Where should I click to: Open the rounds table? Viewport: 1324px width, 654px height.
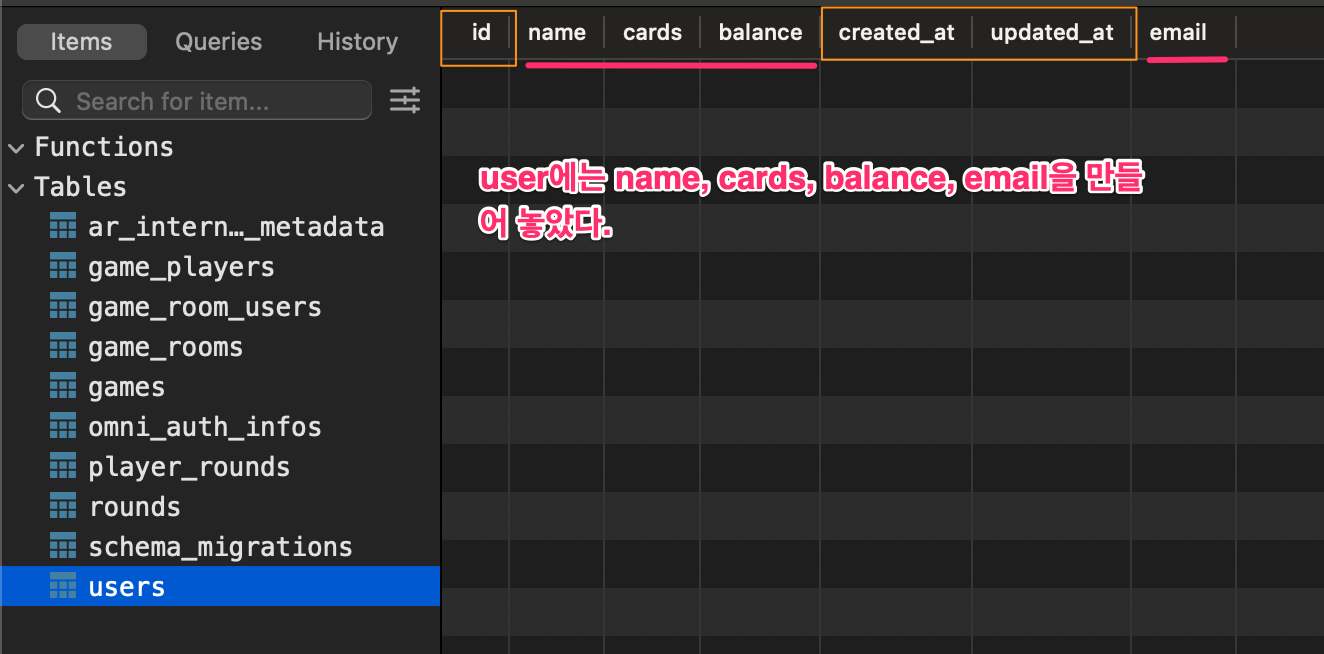coord(135,506)
